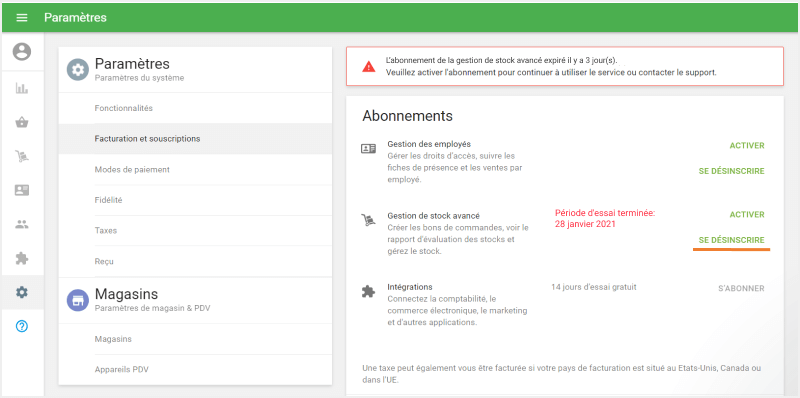Click hand-truck icon next to Gestion de stock avancé
Viewport: 800px width, 398px height.
tap(368, 220)
